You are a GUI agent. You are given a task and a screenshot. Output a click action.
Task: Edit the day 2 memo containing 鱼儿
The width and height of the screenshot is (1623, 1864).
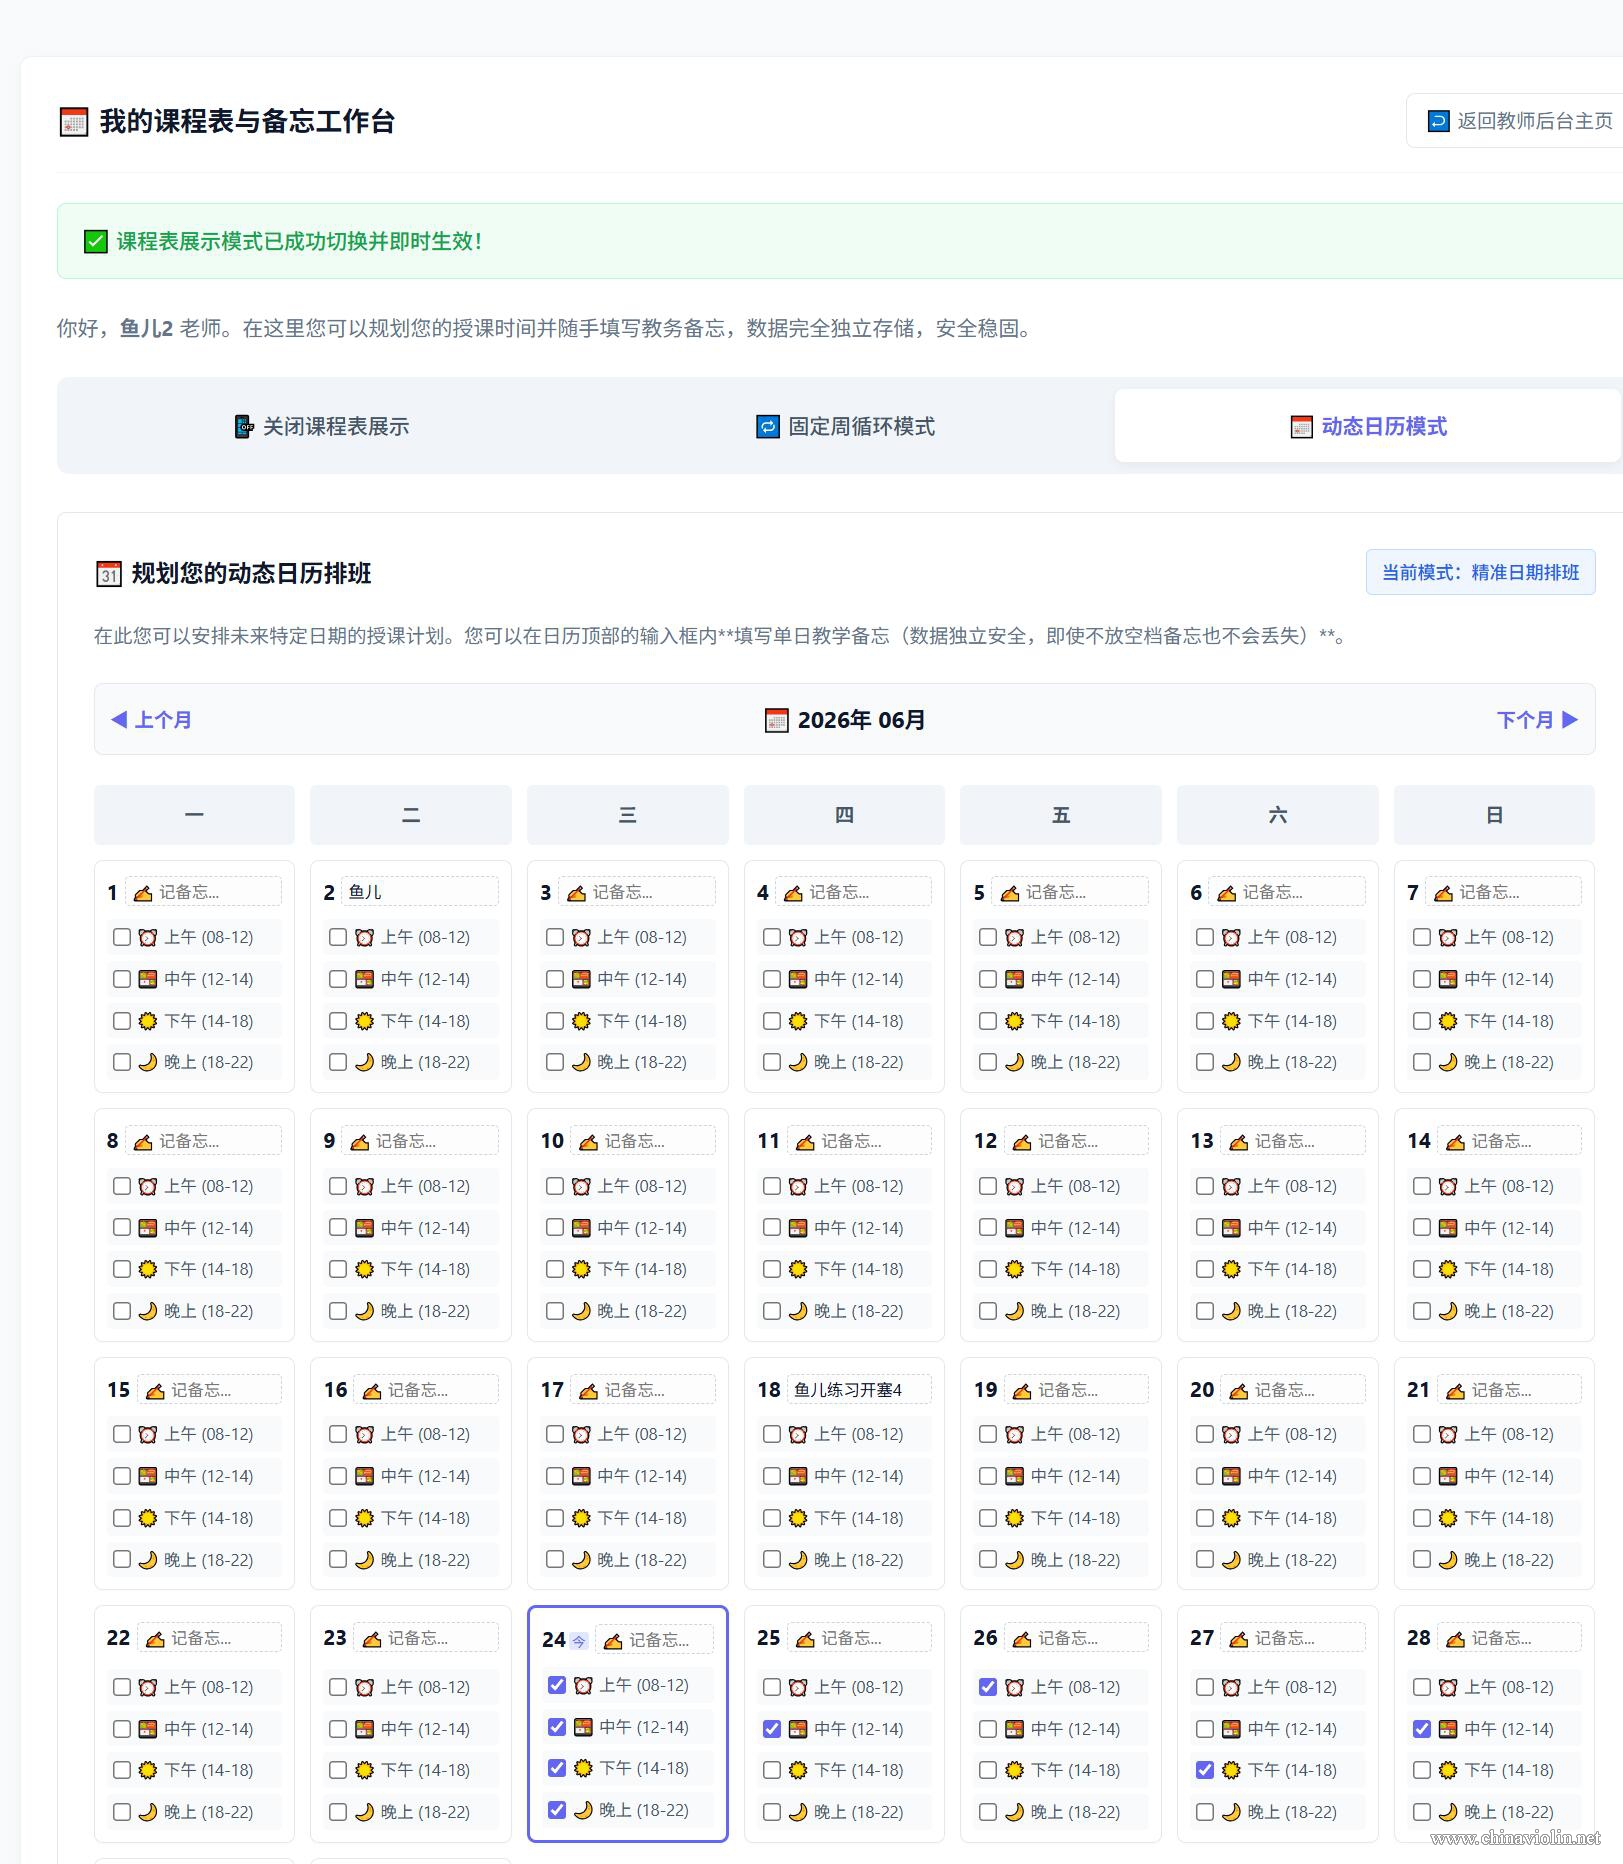pos(420,892)
